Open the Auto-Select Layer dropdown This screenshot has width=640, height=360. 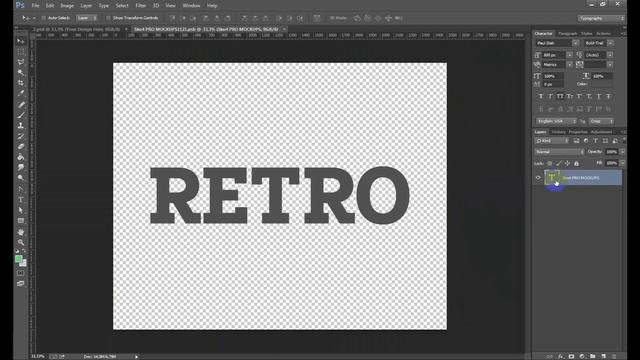pyautogui.click(x=87, y=18)
